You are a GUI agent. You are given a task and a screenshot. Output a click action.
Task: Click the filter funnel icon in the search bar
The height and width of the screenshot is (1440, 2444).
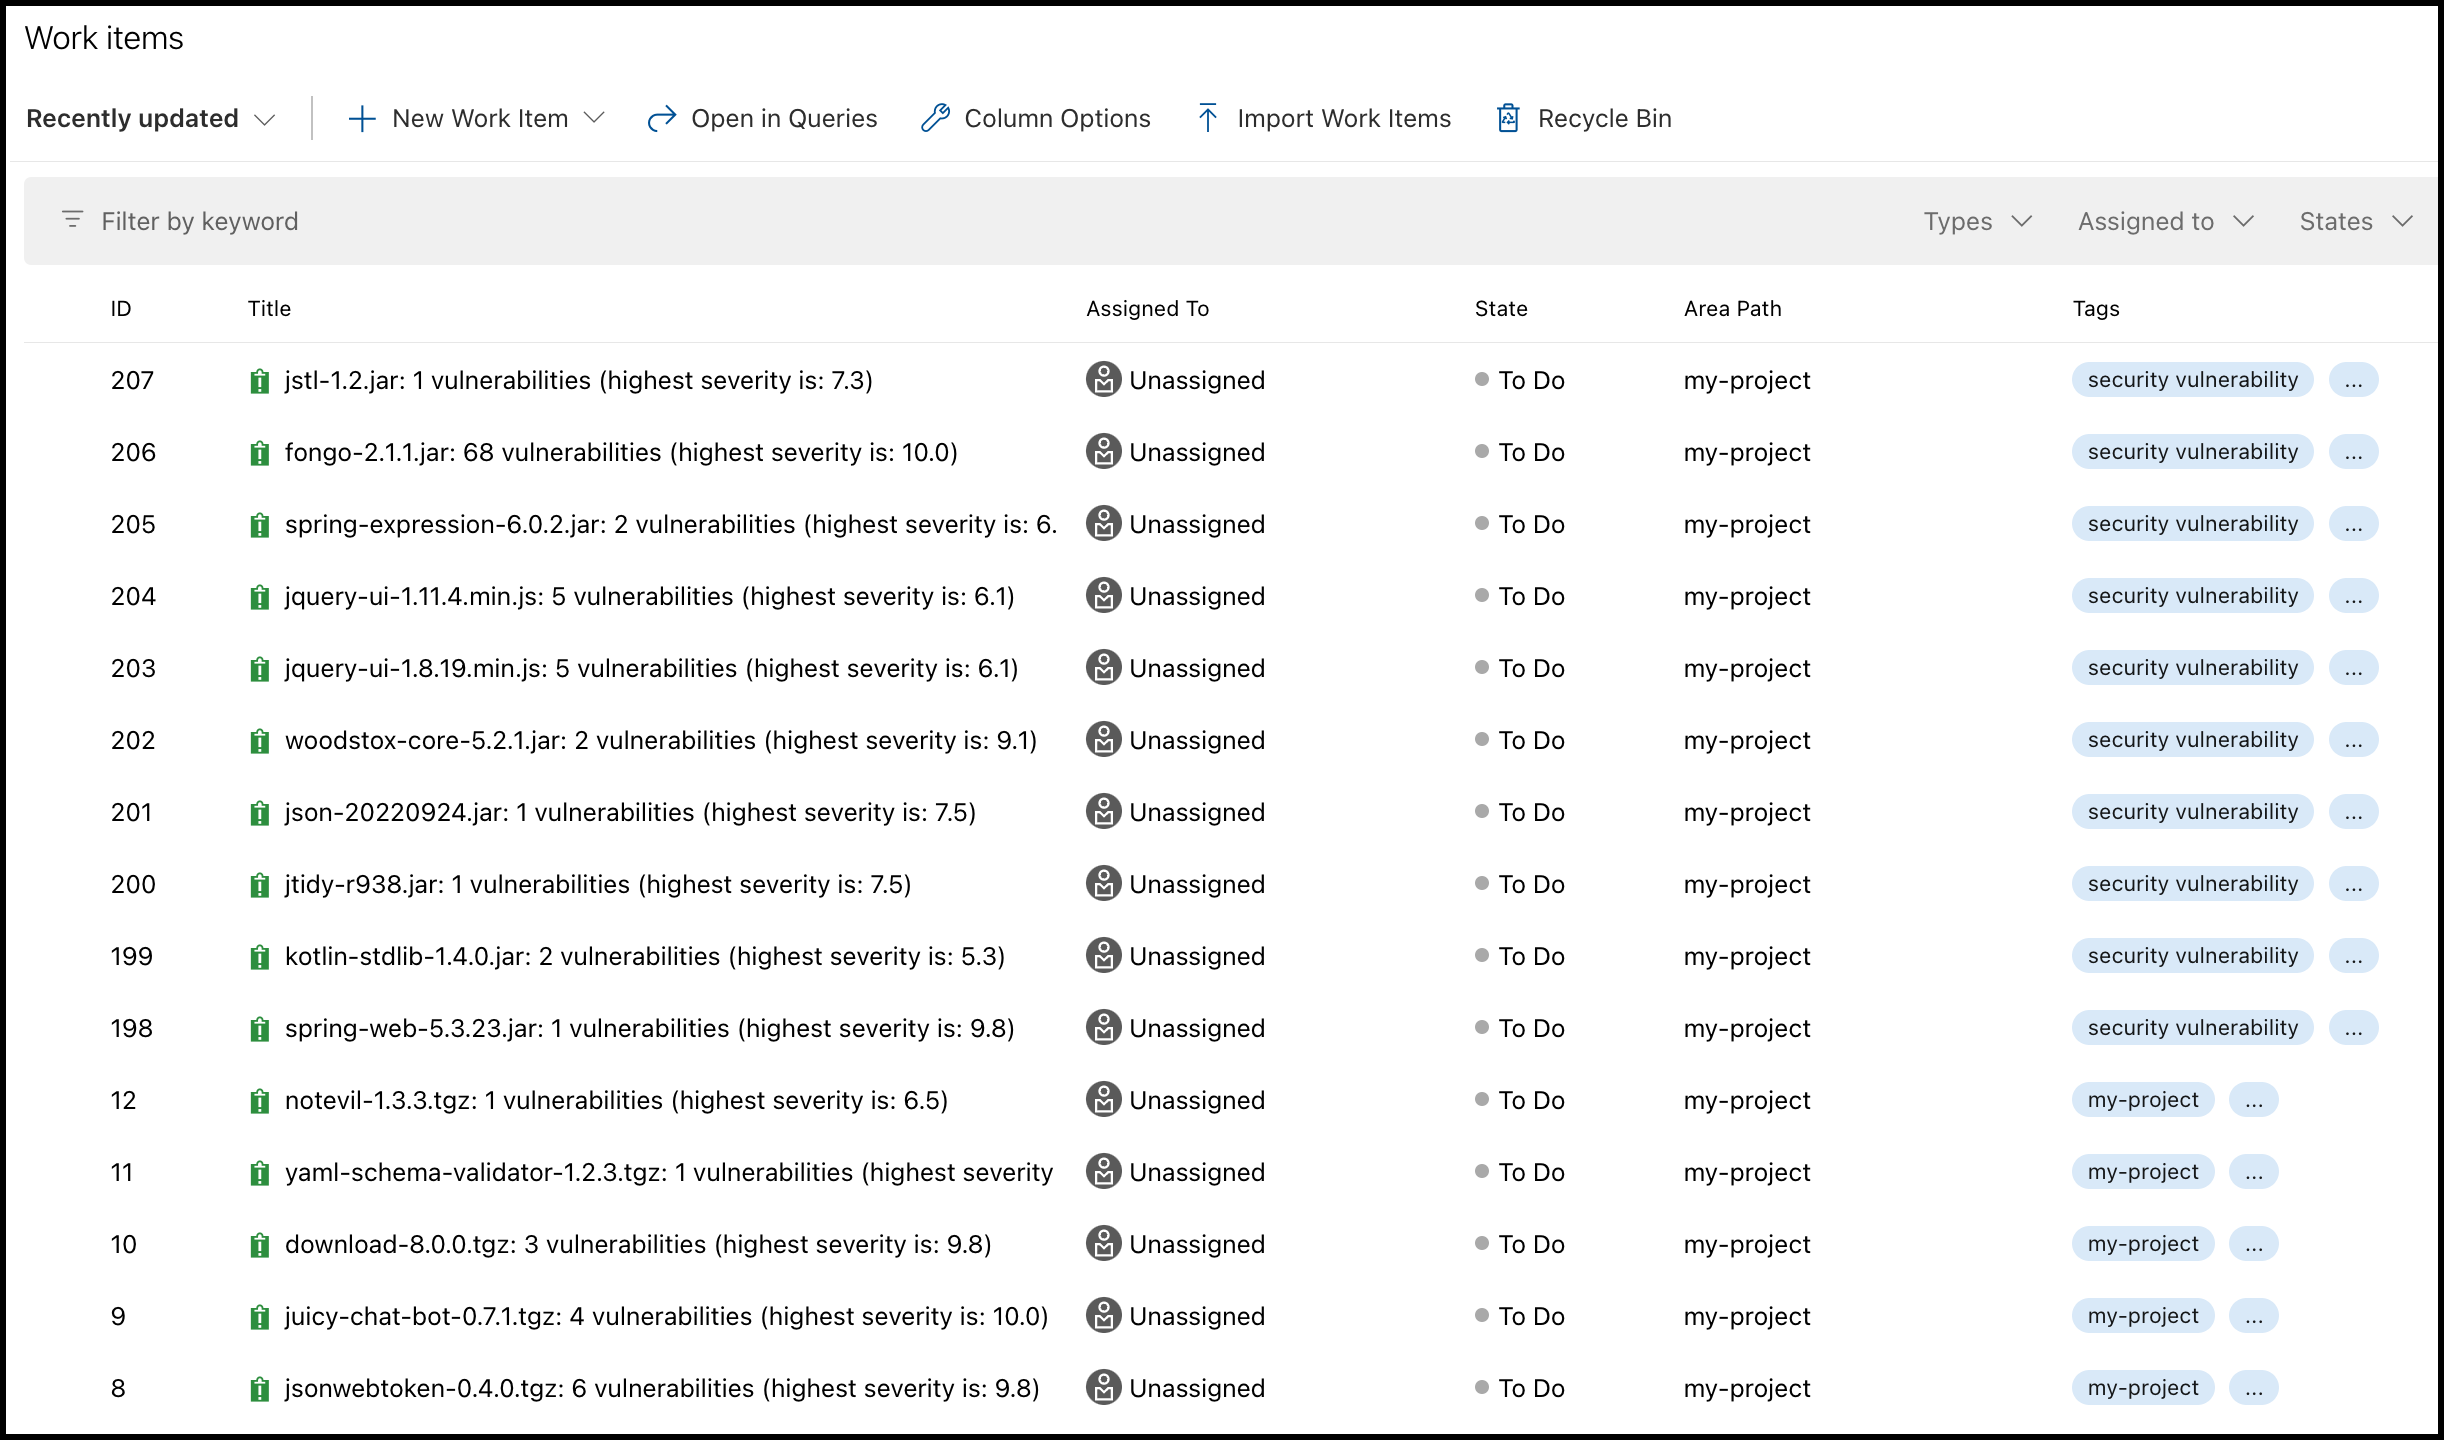click(73, 219)
